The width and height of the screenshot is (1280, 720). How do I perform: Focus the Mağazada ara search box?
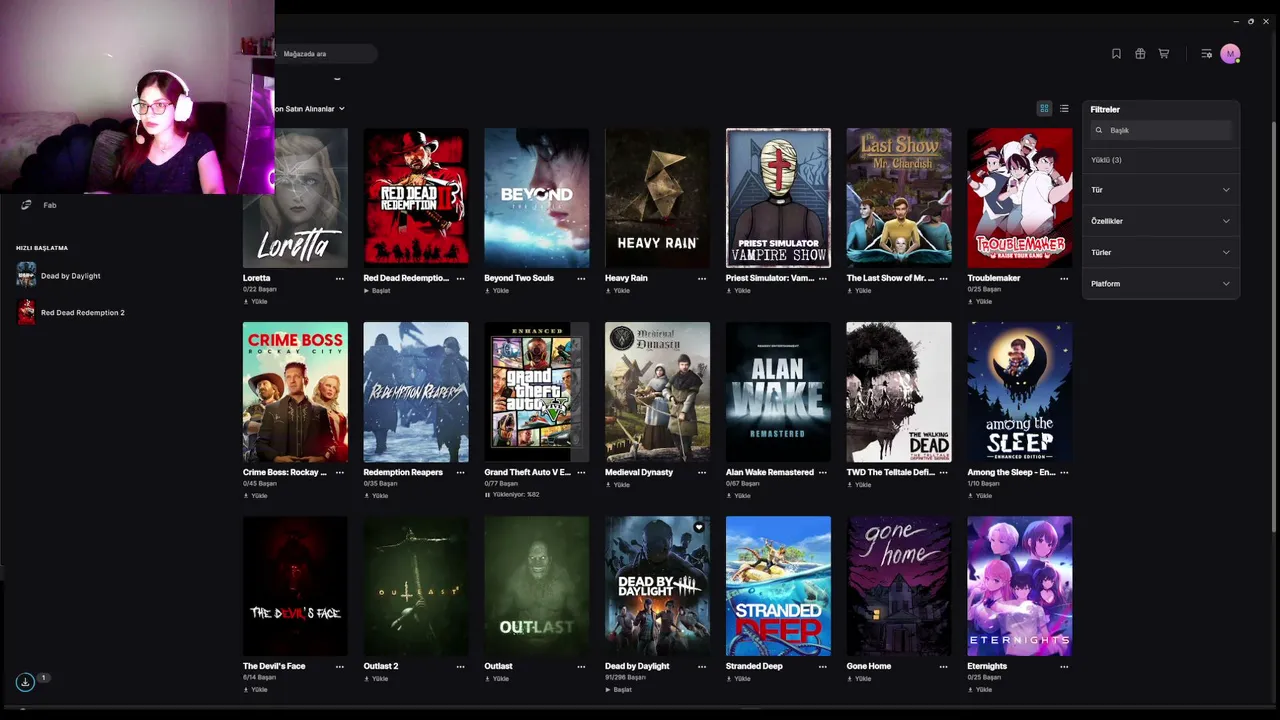327,54
